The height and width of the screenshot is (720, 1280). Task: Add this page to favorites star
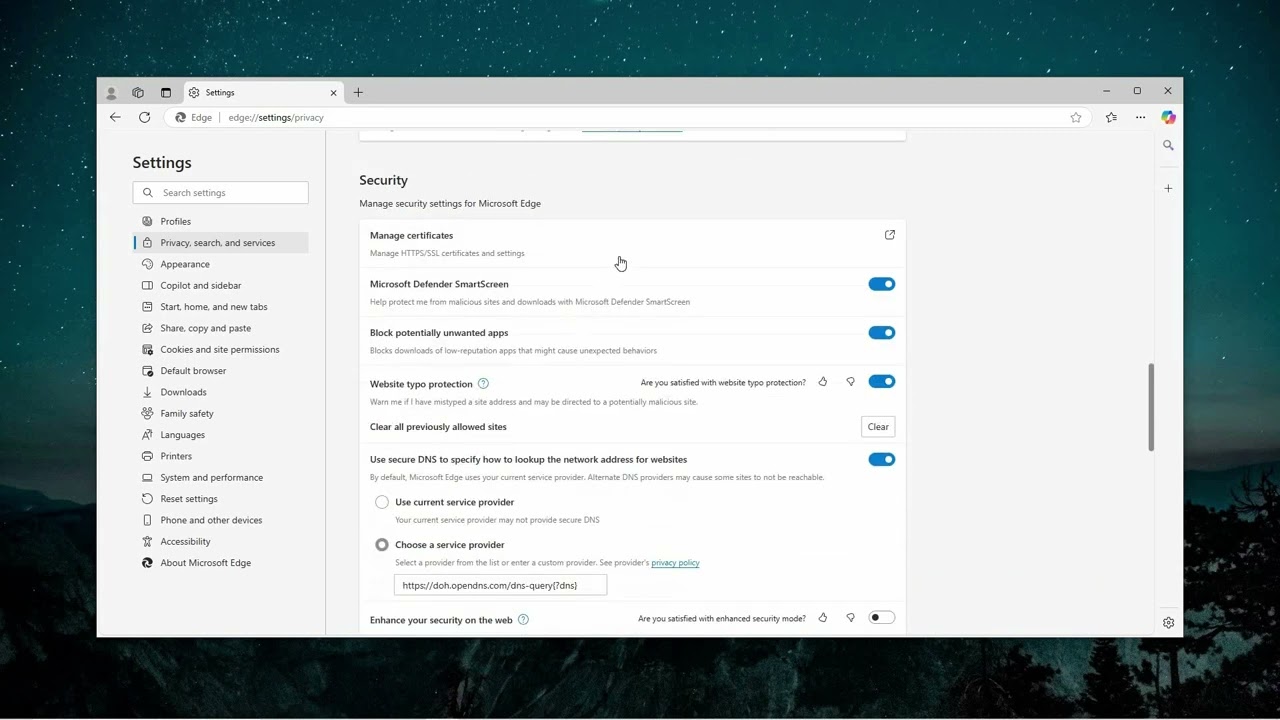pos(1076,117)
